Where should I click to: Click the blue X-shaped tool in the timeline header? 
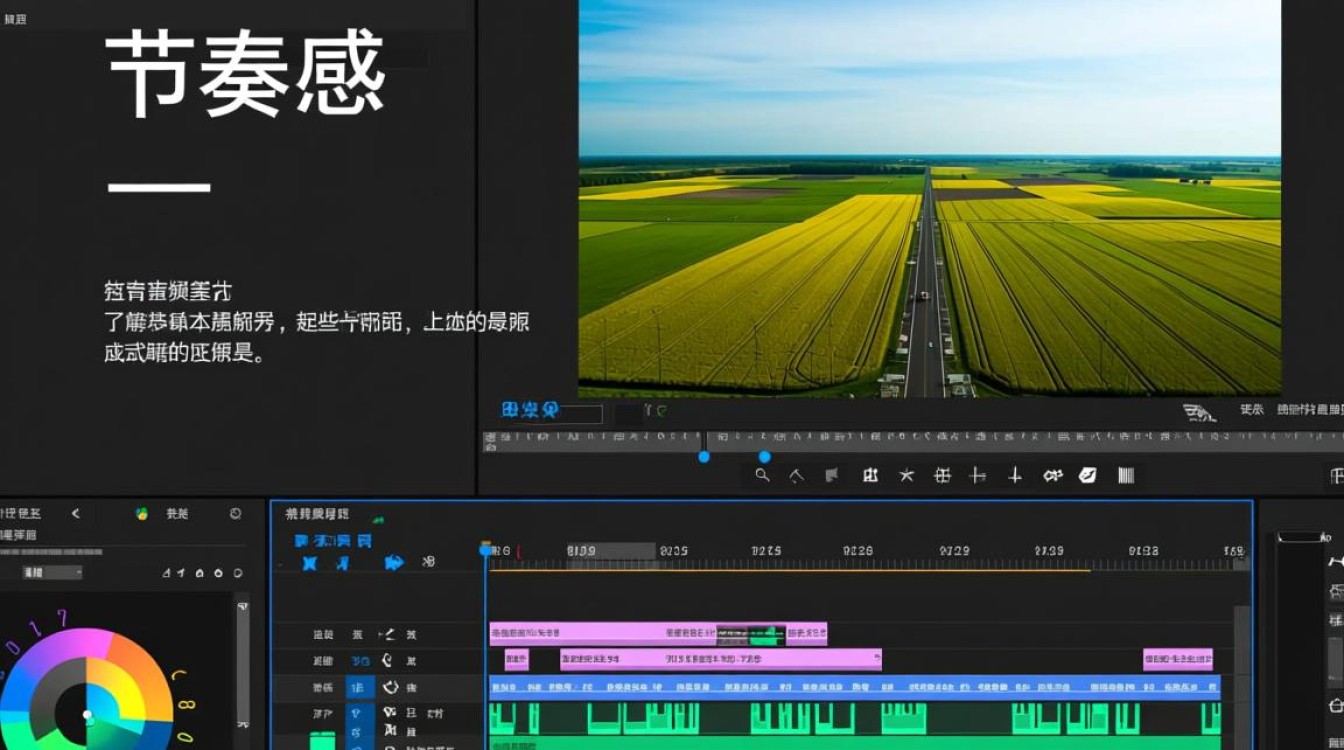tap(310, 563)
